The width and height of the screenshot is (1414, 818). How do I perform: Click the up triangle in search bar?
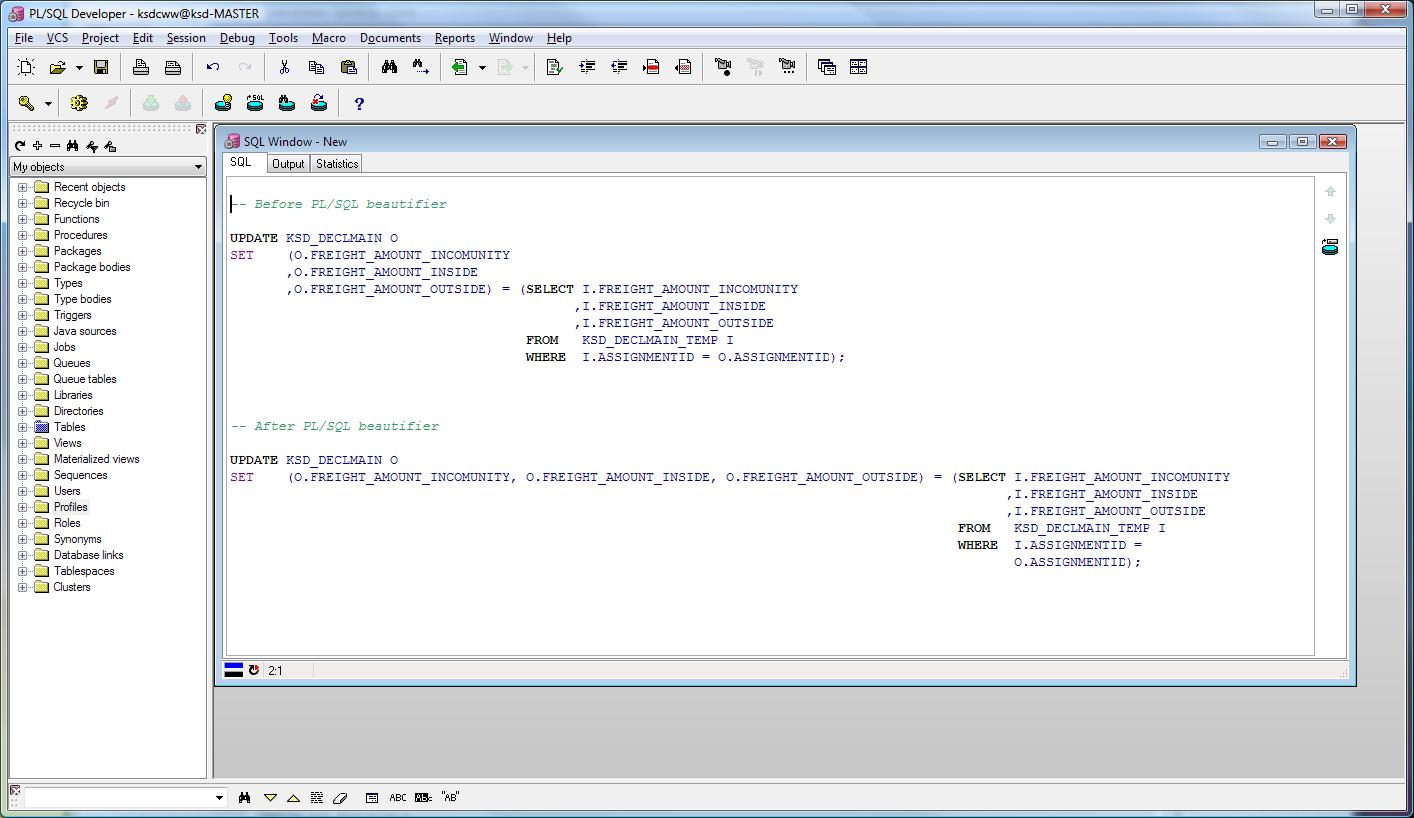coord(293,797)
